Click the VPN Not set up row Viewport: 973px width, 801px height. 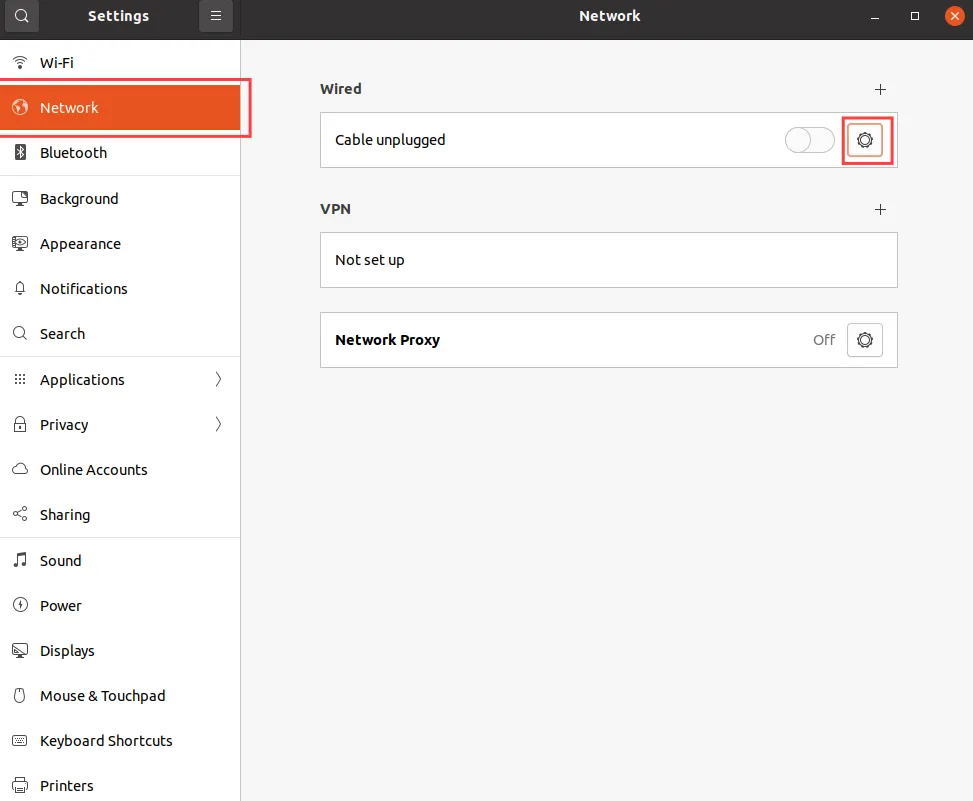(608, 260)
